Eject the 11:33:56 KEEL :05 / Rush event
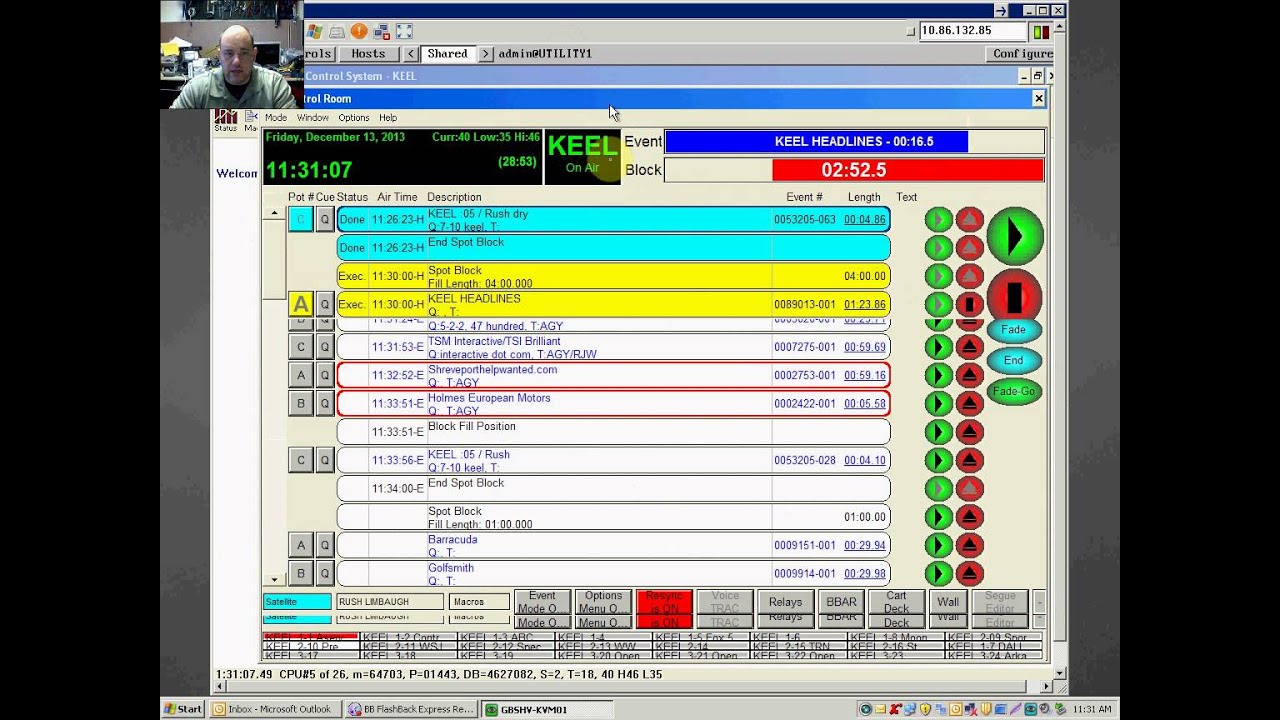Screen dimensions: 1280x720 (x=969, y=460)
